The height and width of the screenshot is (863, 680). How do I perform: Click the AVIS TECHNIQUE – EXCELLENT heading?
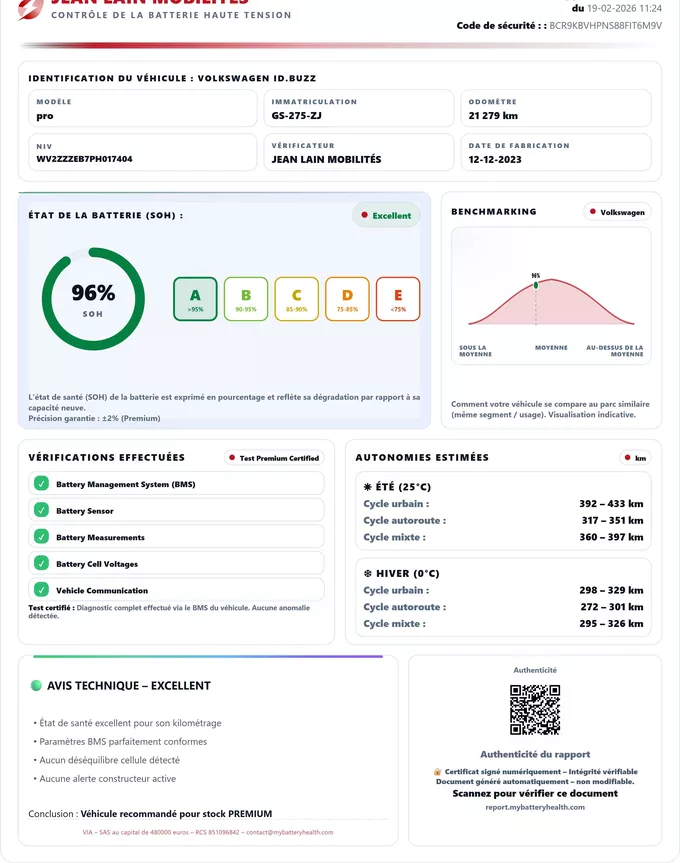coord(129,686)
